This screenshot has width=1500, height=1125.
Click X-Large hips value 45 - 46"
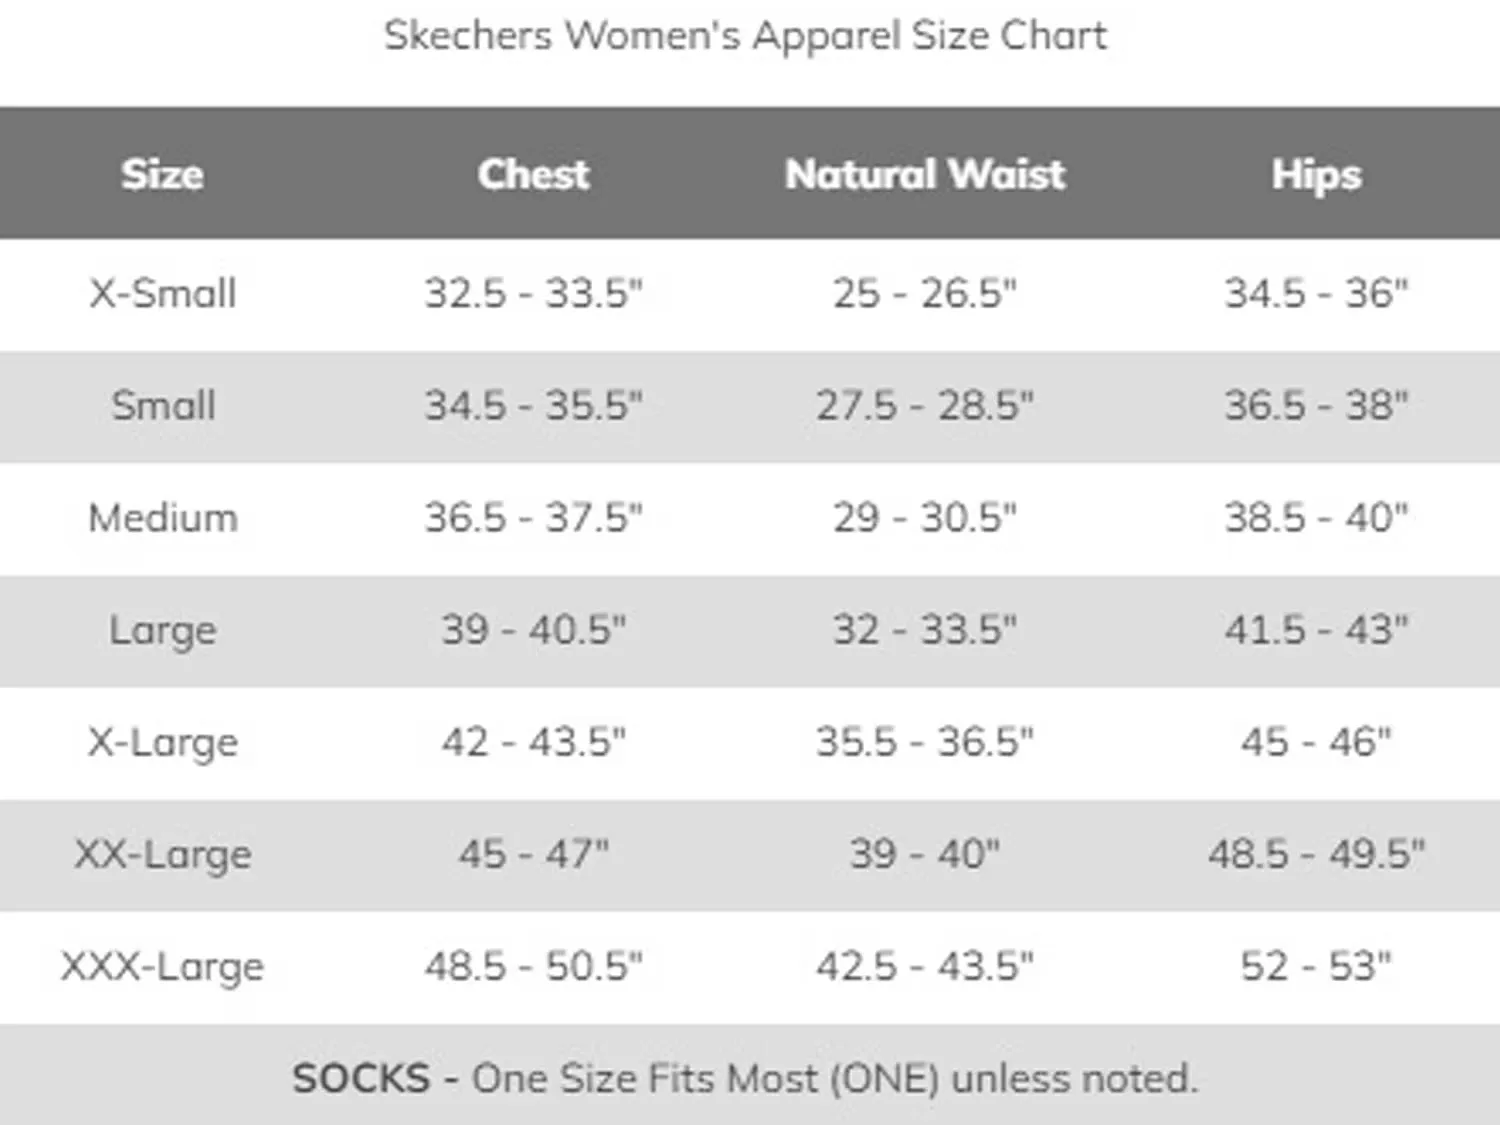[x=1316, y=742]
